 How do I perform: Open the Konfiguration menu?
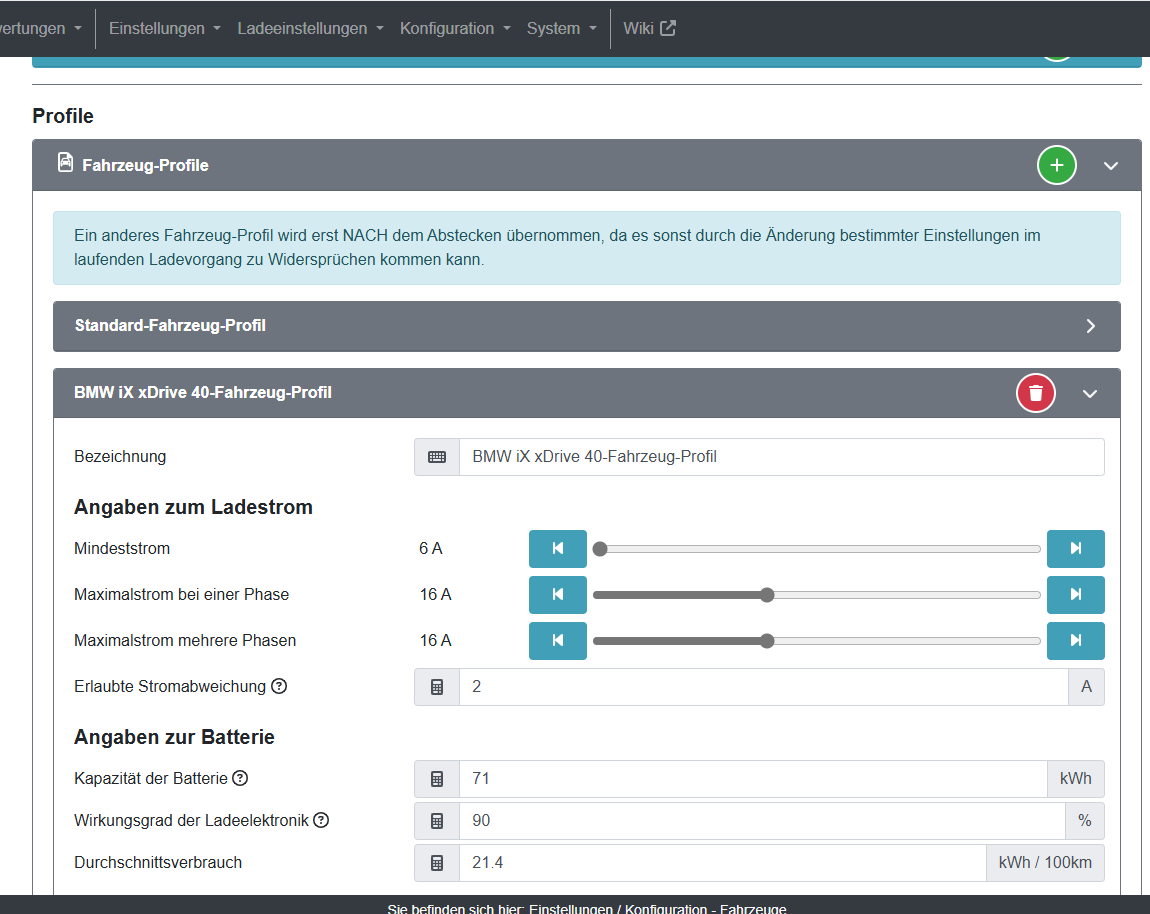[455, 28]
